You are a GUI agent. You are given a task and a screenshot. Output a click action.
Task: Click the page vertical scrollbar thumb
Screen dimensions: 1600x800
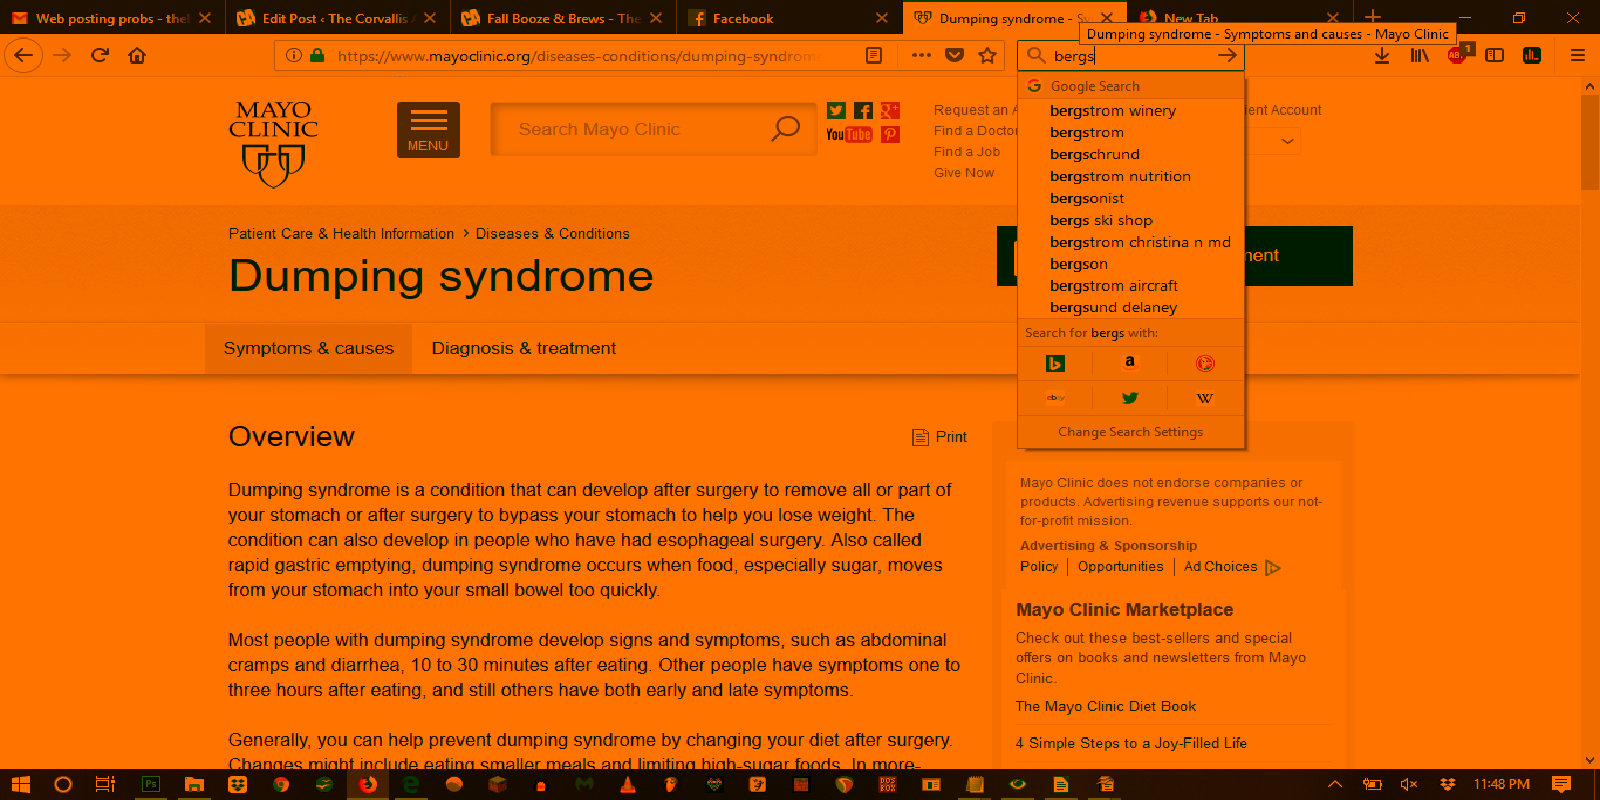click(x=1590, y=142)
